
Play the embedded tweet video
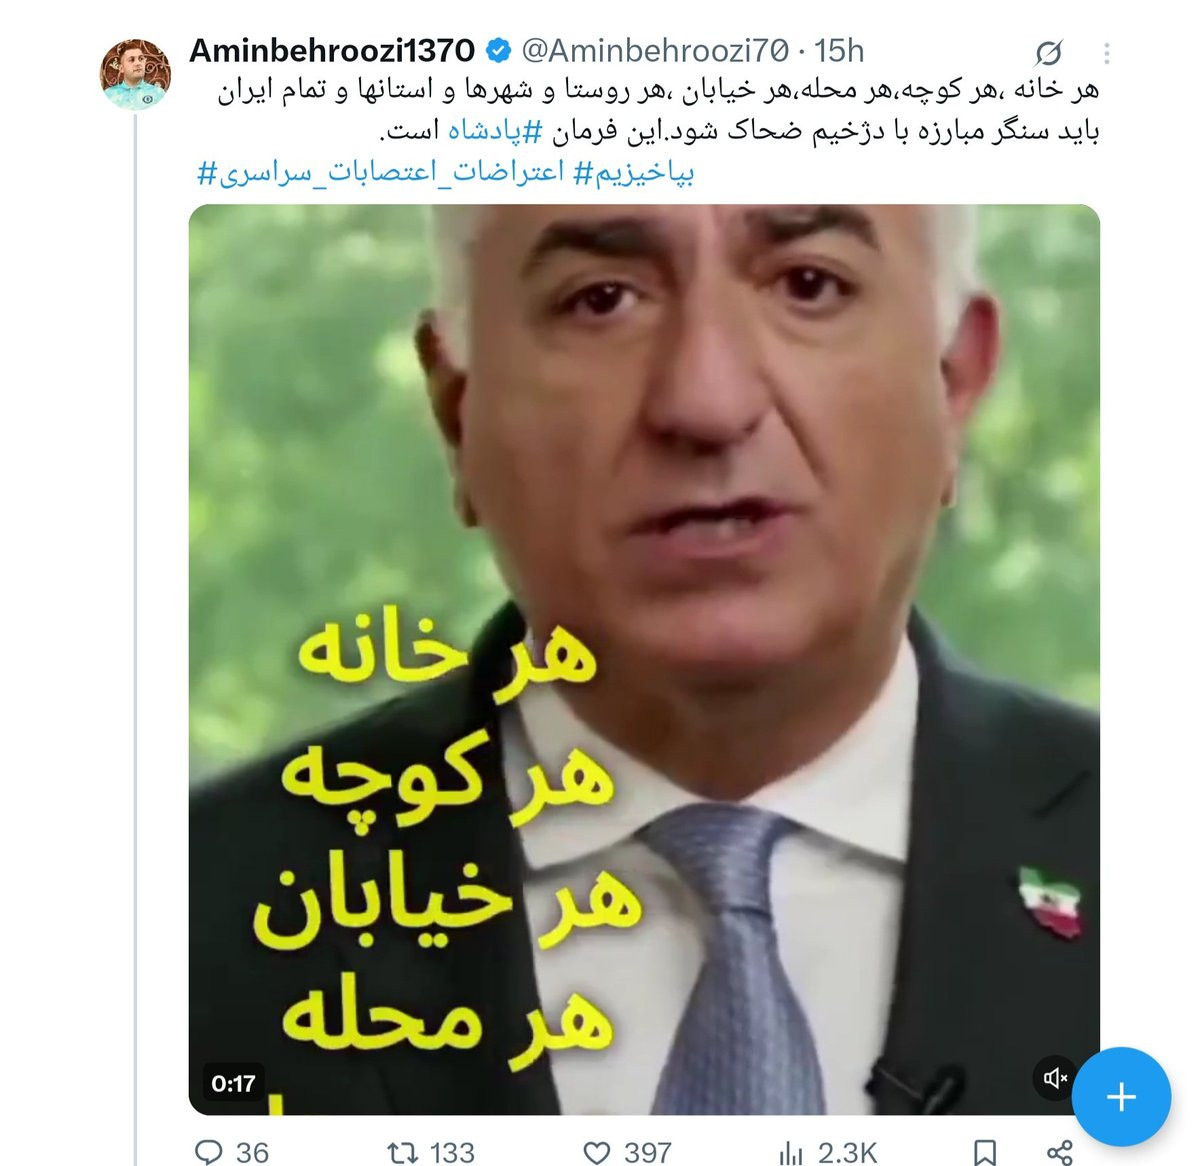coord(644,659)
